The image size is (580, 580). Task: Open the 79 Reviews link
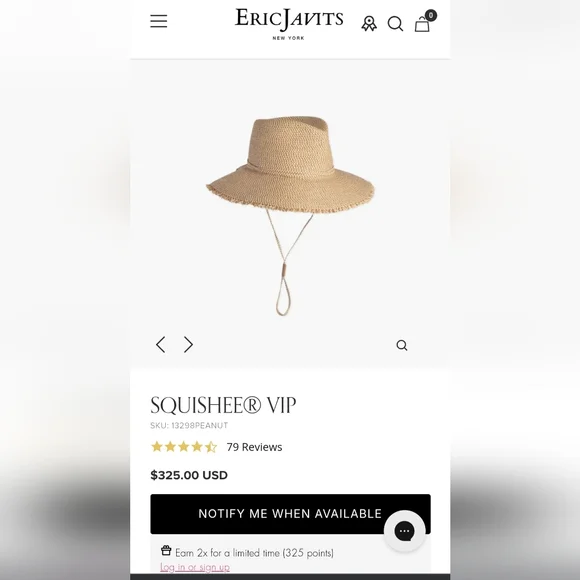(x=254, y=447)
